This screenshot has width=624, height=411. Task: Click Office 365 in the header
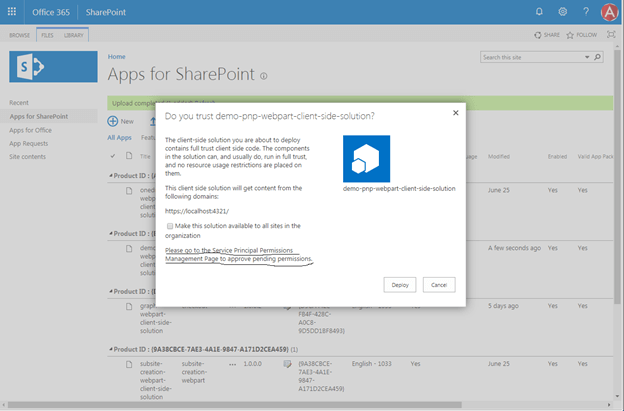coord(51,12)
